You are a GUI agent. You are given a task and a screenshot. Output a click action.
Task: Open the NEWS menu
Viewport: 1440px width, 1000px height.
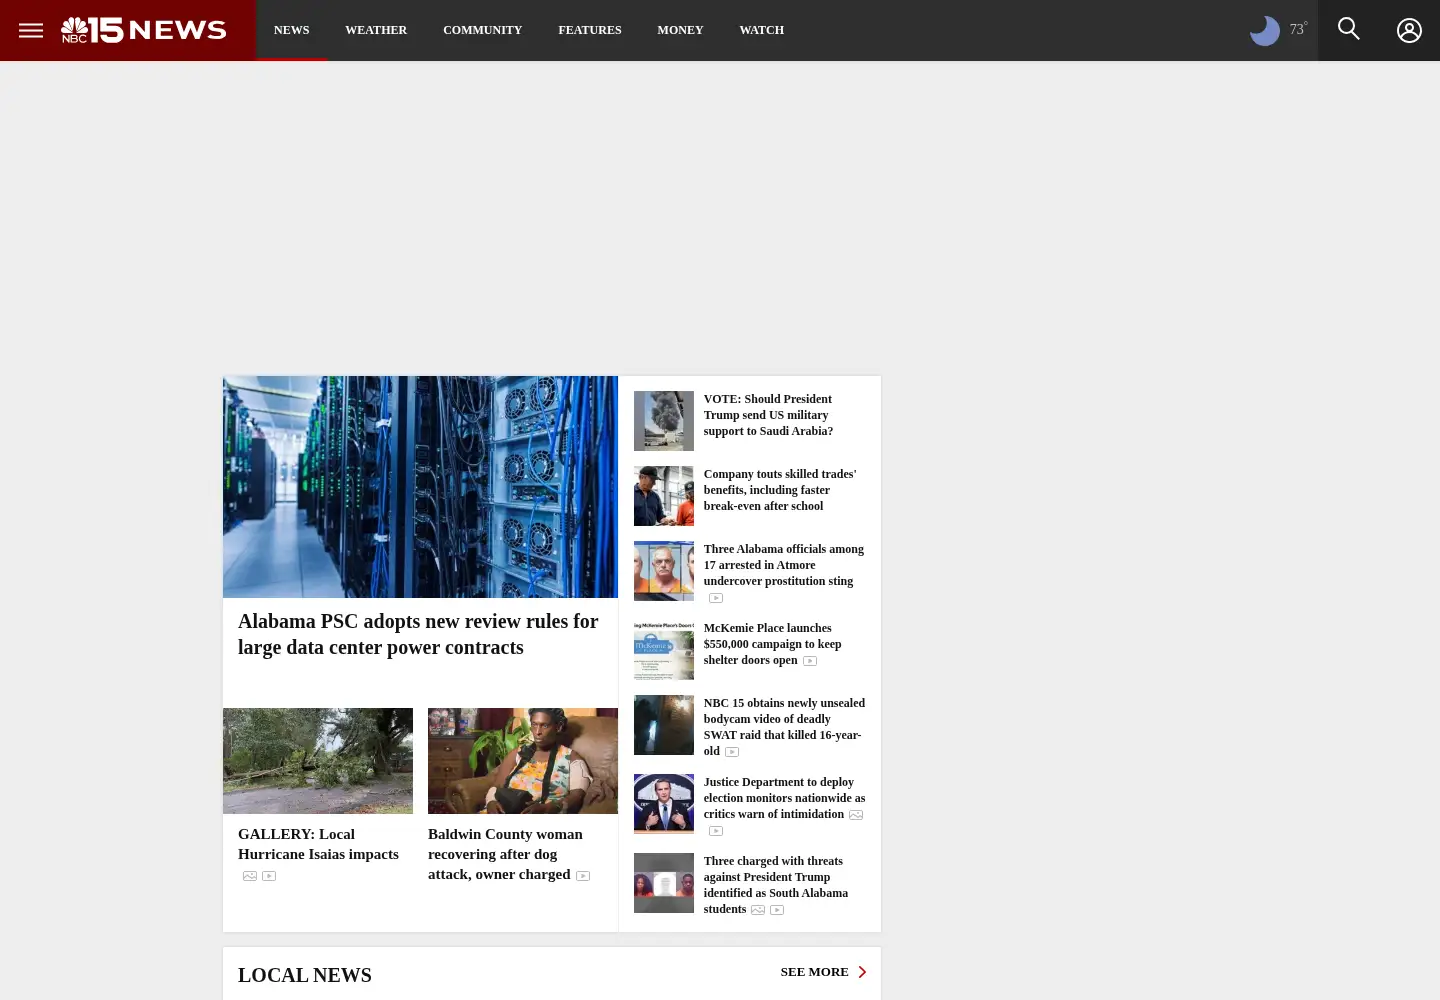292,30
